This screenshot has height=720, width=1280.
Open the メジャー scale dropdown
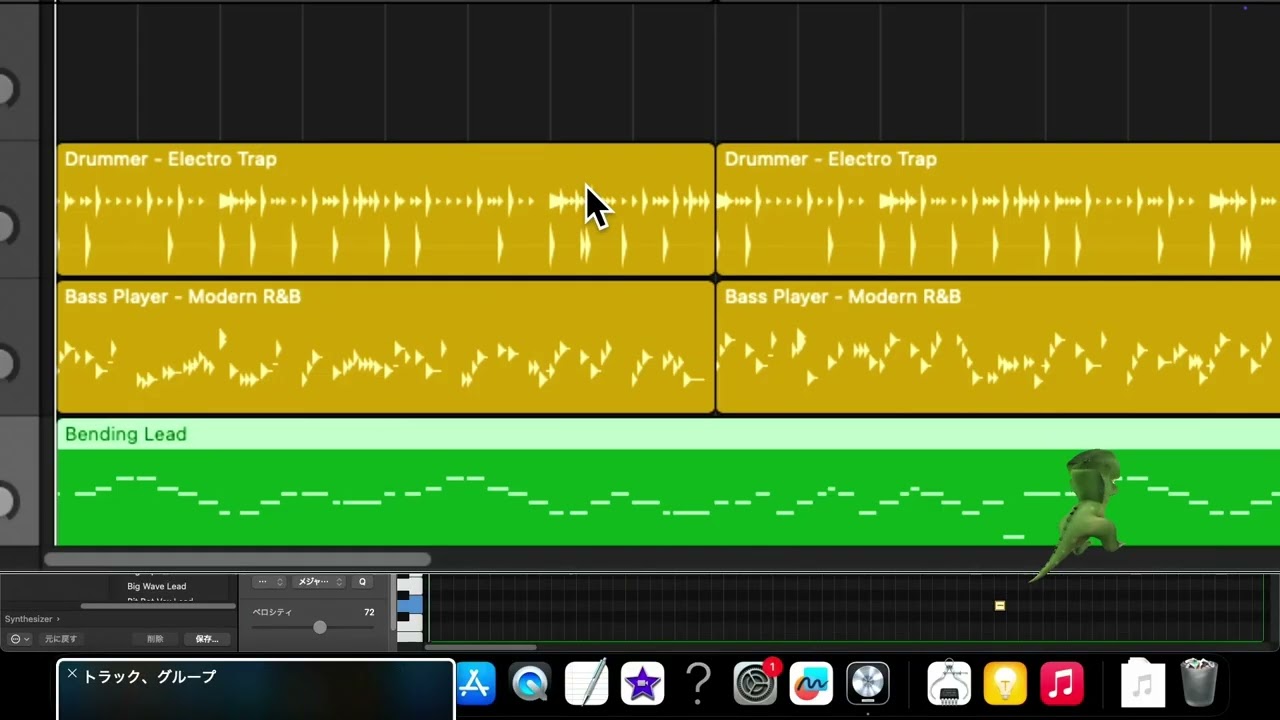[x=318, y=582]
